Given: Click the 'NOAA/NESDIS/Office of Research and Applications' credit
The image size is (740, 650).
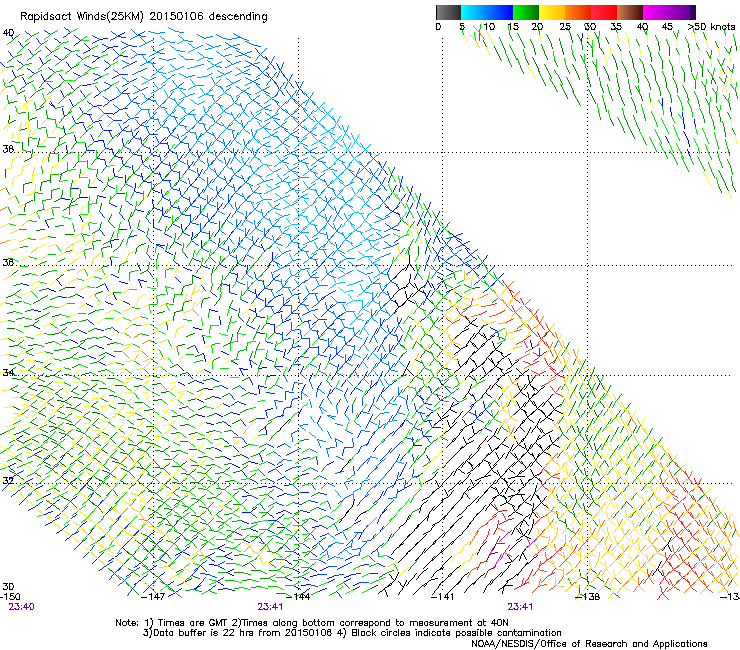Looking at the screenshot, I should pos(589,644).
